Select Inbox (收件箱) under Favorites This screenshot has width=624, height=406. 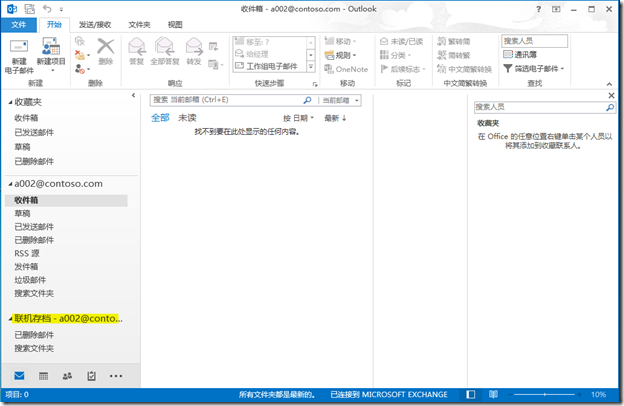point(26,118)
